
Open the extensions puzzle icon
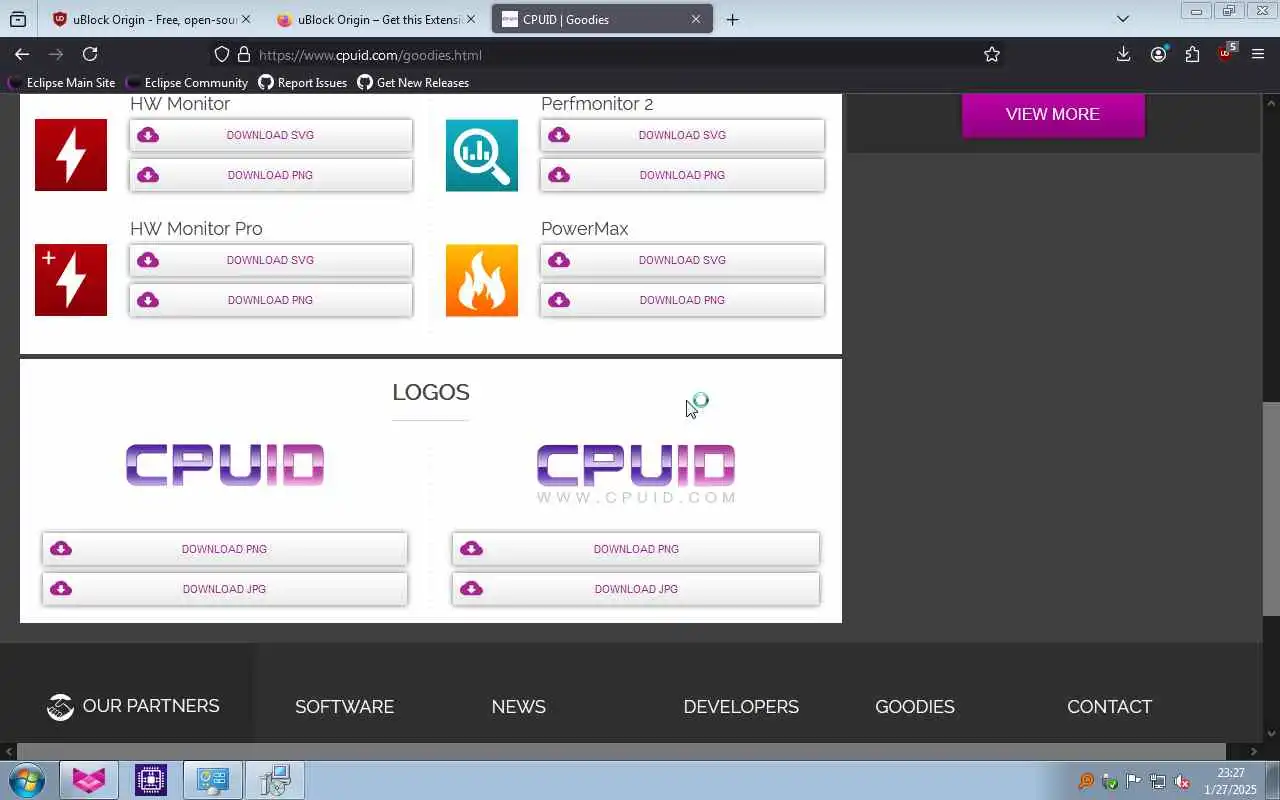pos(1192,54)
